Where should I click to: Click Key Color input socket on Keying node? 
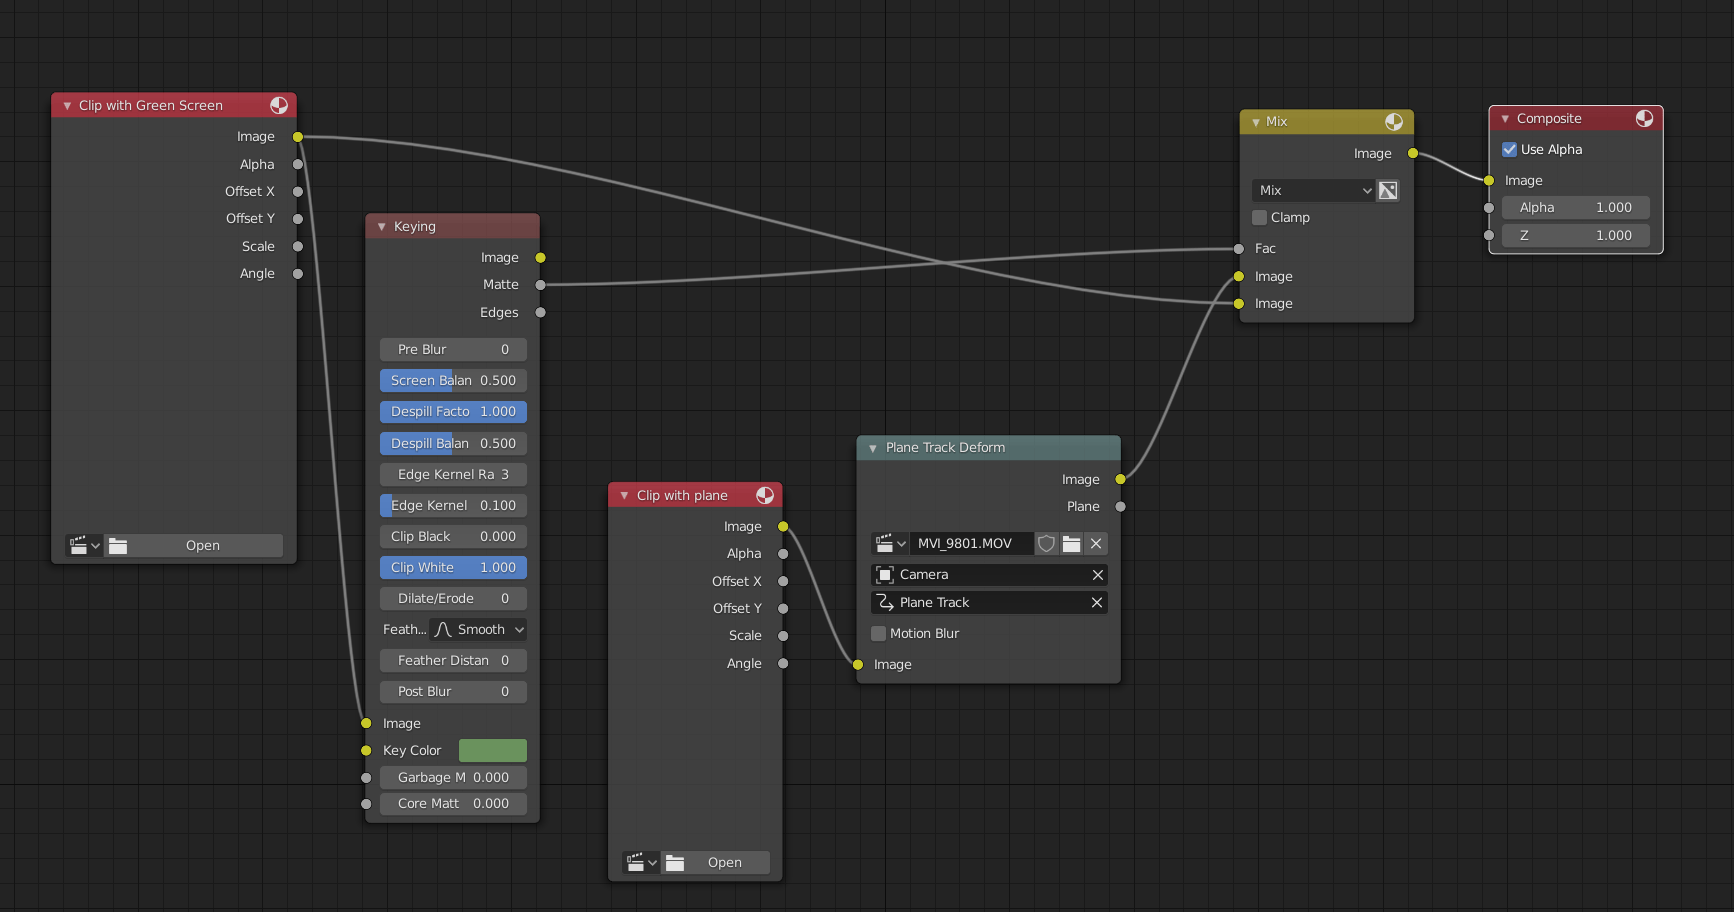pyautogui.click(x=366, y=751)
